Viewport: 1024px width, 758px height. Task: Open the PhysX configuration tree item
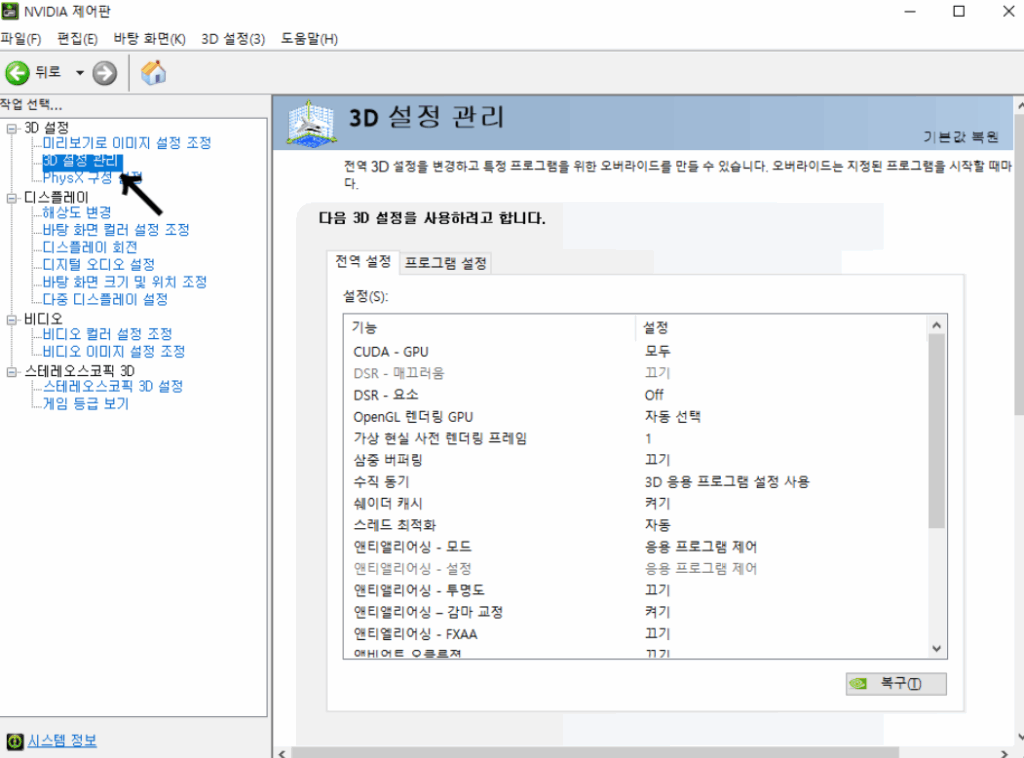pos(92,178)
